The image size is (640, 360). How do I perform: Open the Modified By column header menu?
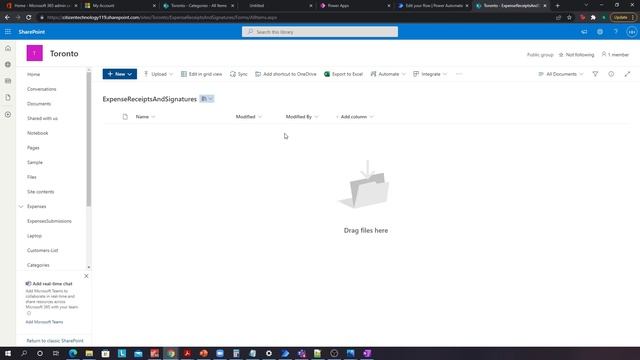click(x=302, y=117)
